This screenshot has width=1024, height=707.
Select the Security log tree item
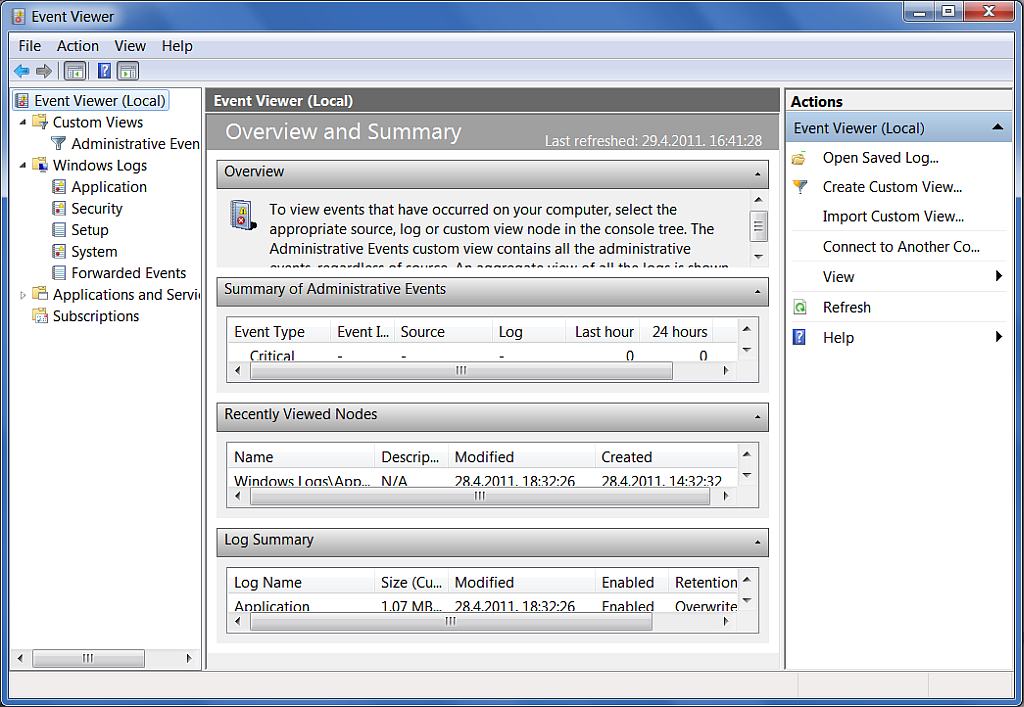click(x=97, y=208)
